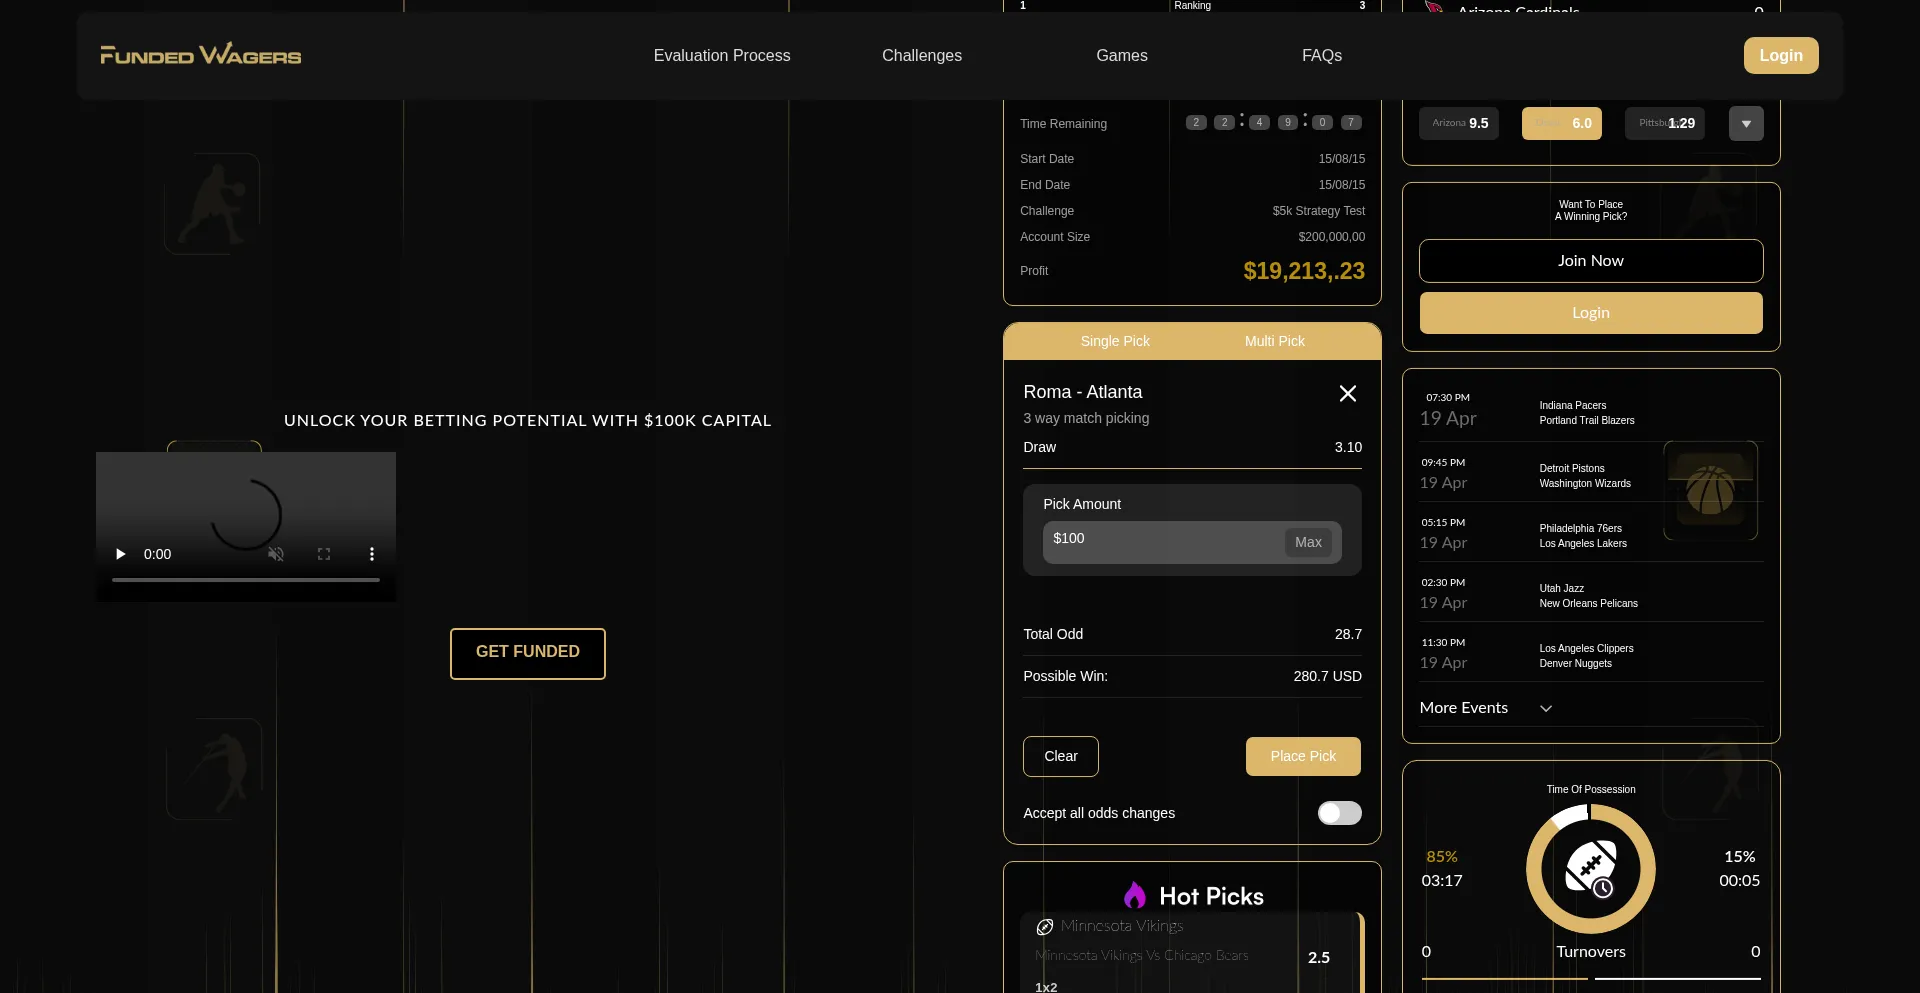Click the Possible Win 280.7 USD value
Screen dimensions: 1920x993
pos(1327,677)
